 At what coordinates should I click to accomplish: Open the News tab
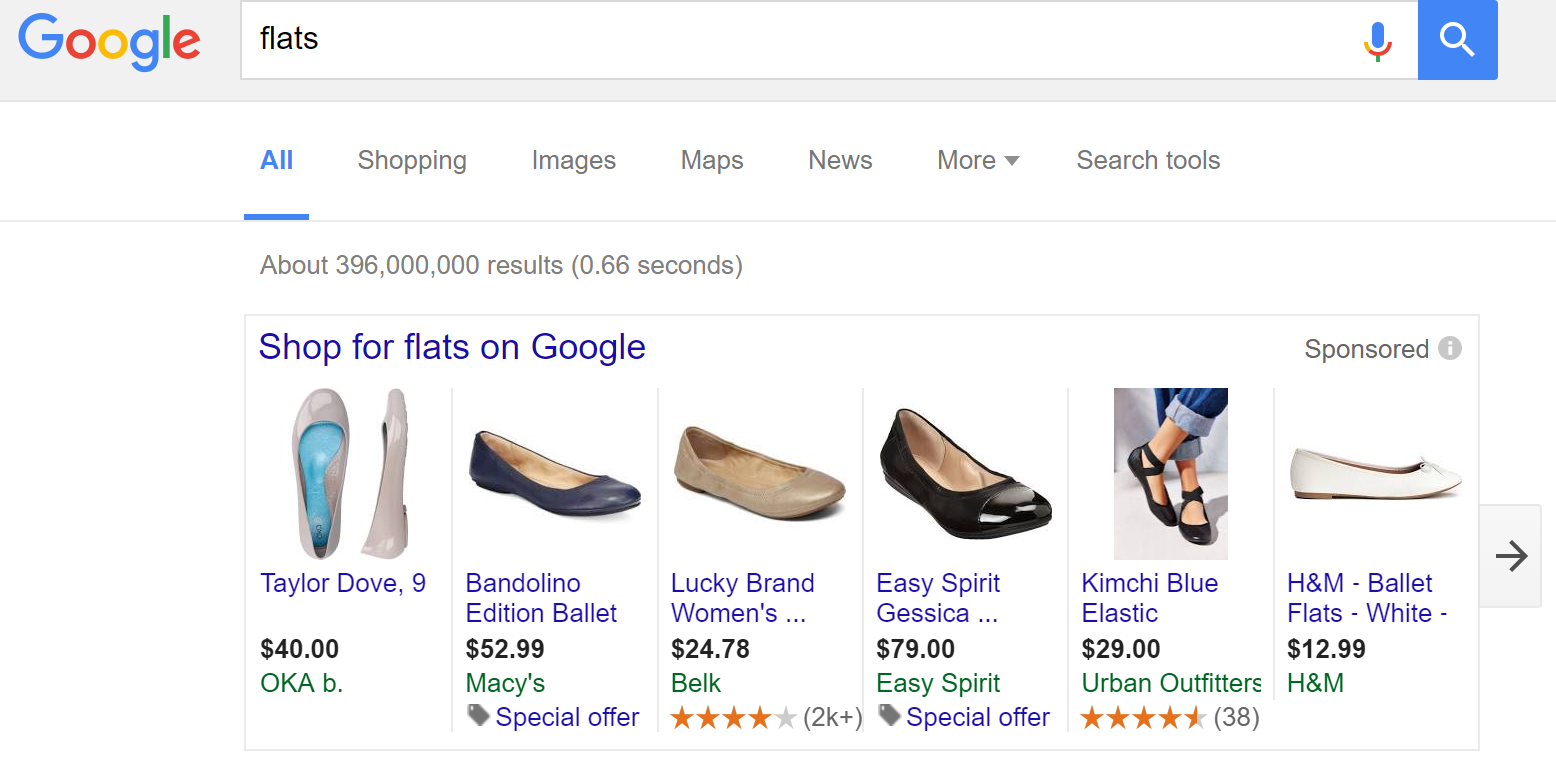click(840, 161)
